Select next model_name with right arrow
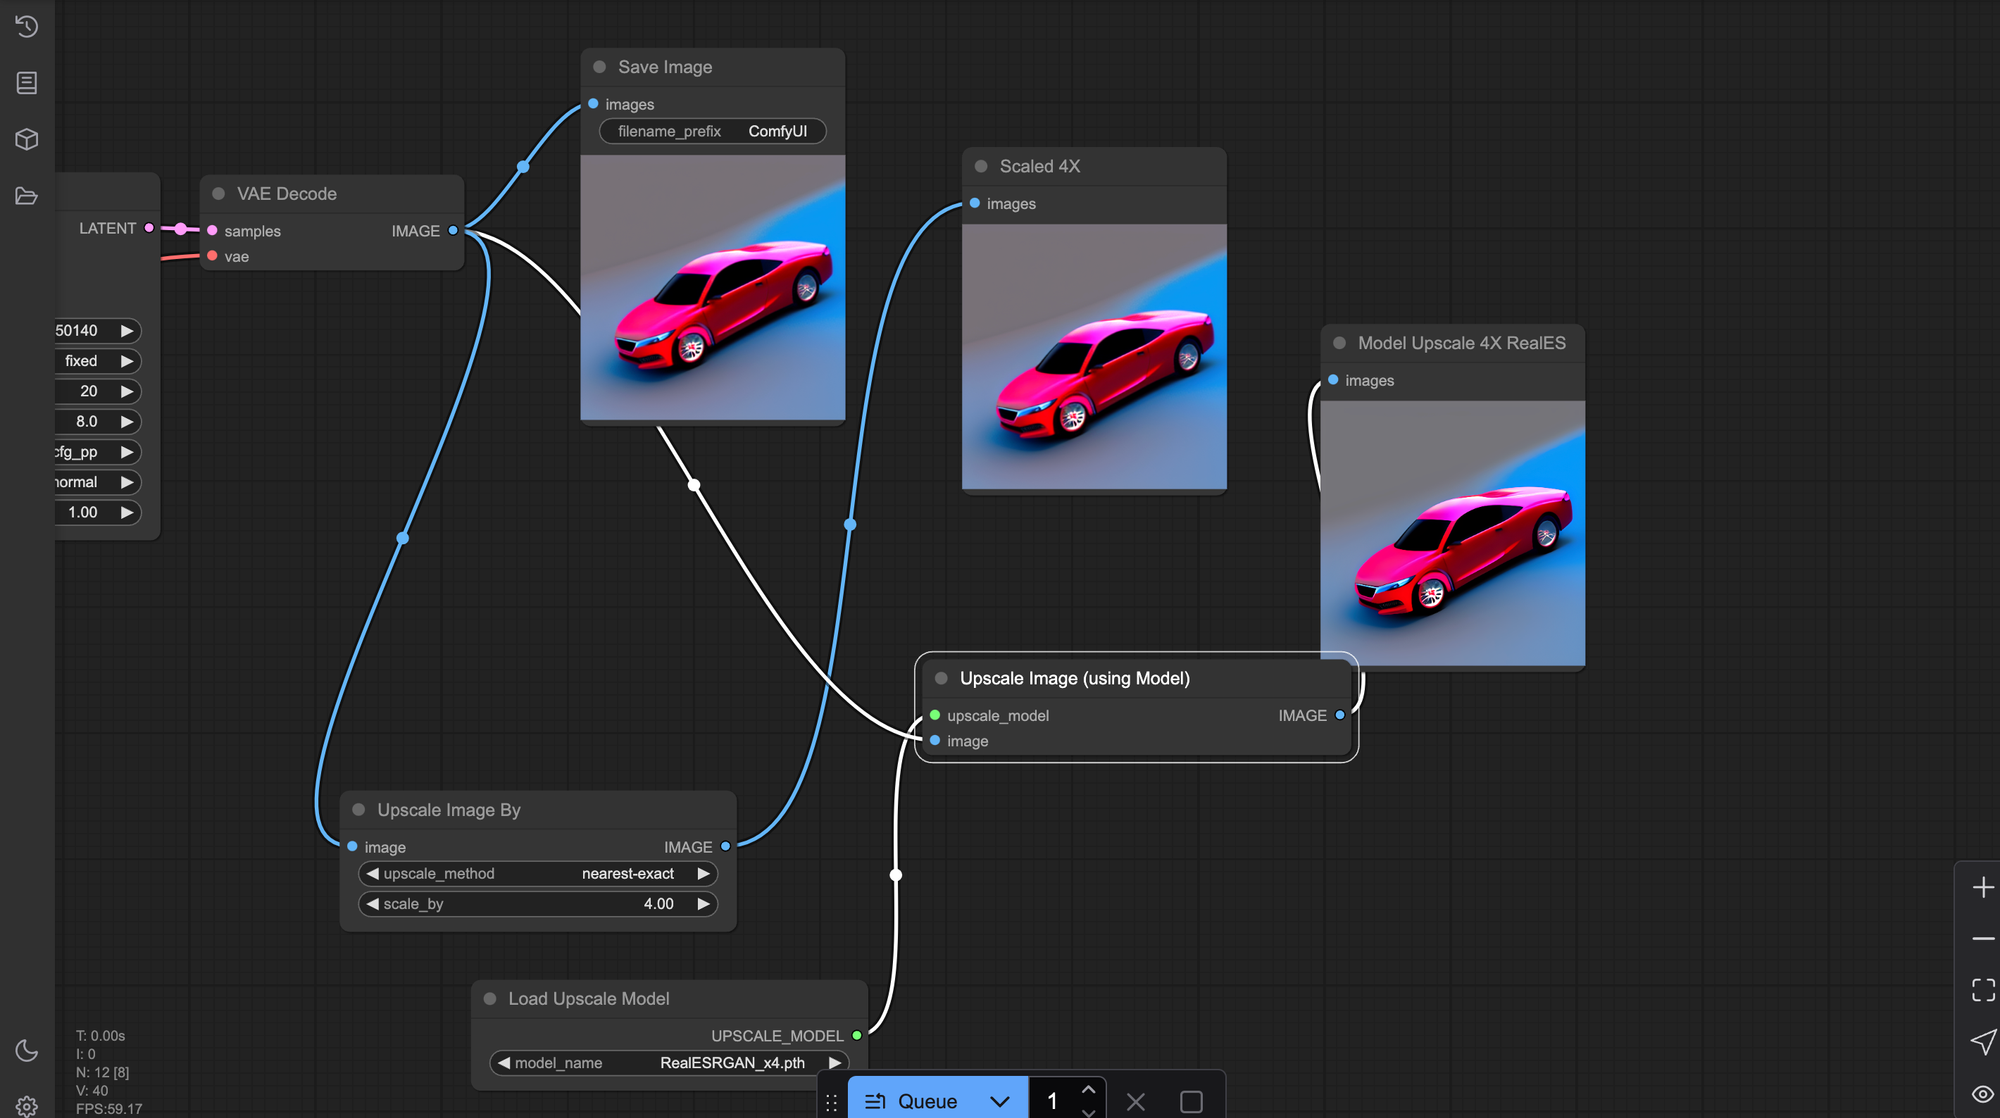 point(834,1063)
